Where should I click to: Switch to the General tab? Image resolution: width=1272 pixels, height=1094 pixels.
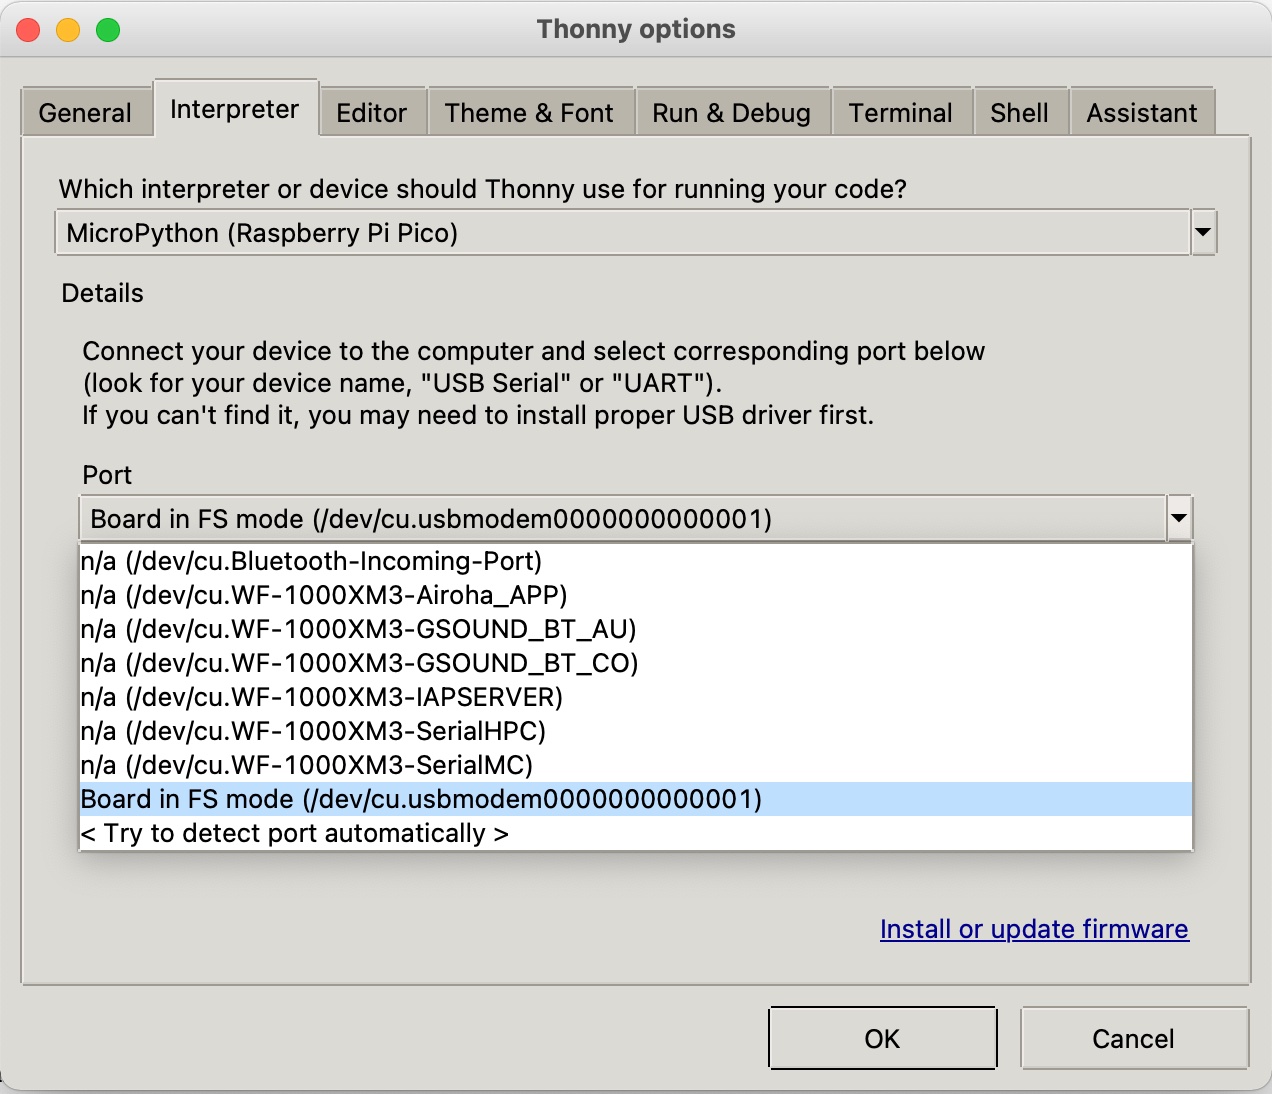pos(85,112)
